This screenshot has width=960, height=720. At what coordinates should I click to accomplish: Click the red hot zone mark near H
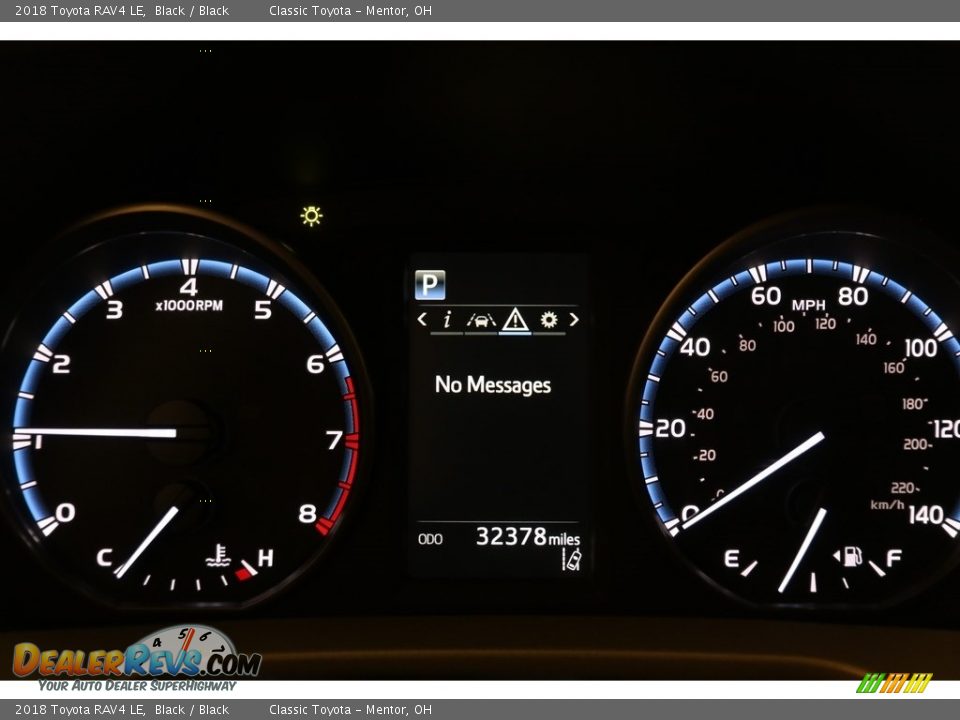tap(243, 574)
